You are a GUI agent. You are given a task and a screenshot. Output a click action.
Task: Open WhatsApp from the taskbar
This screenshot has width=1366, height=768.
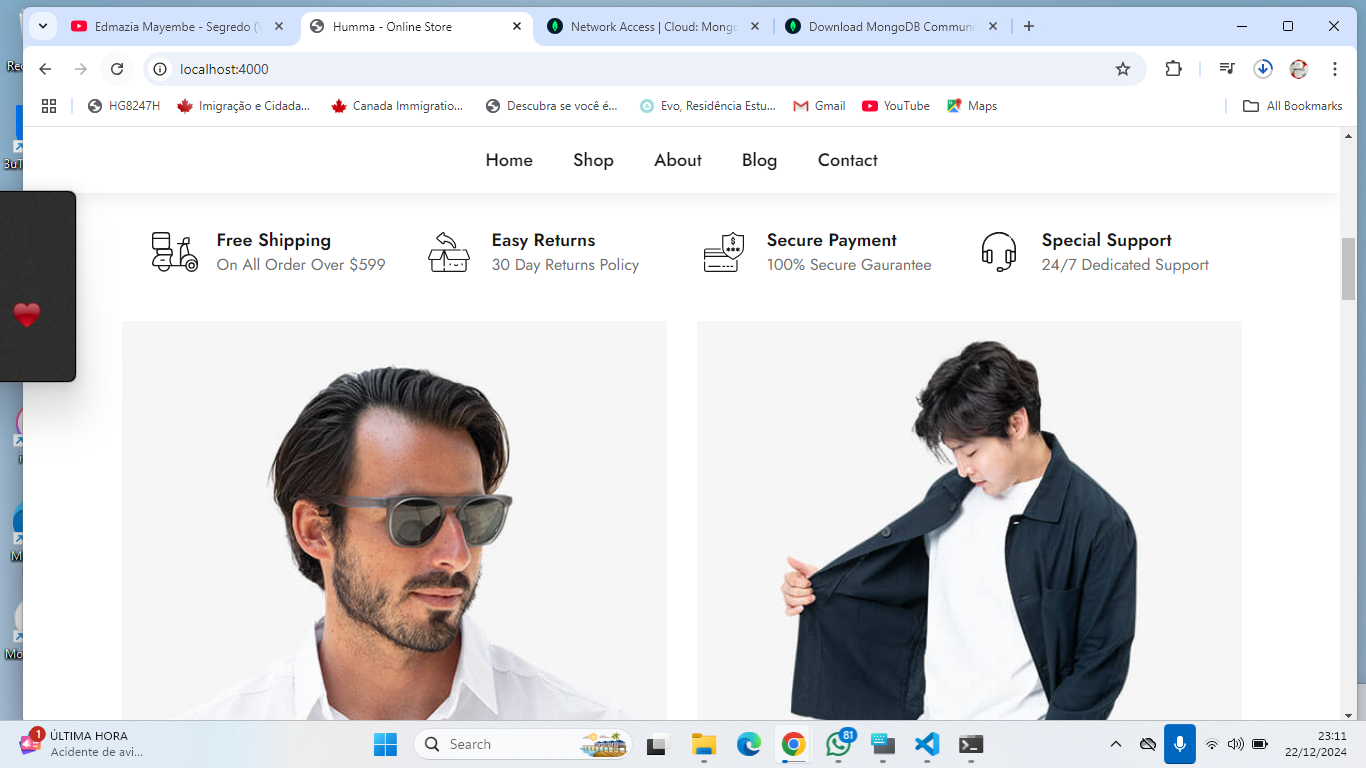837,744
